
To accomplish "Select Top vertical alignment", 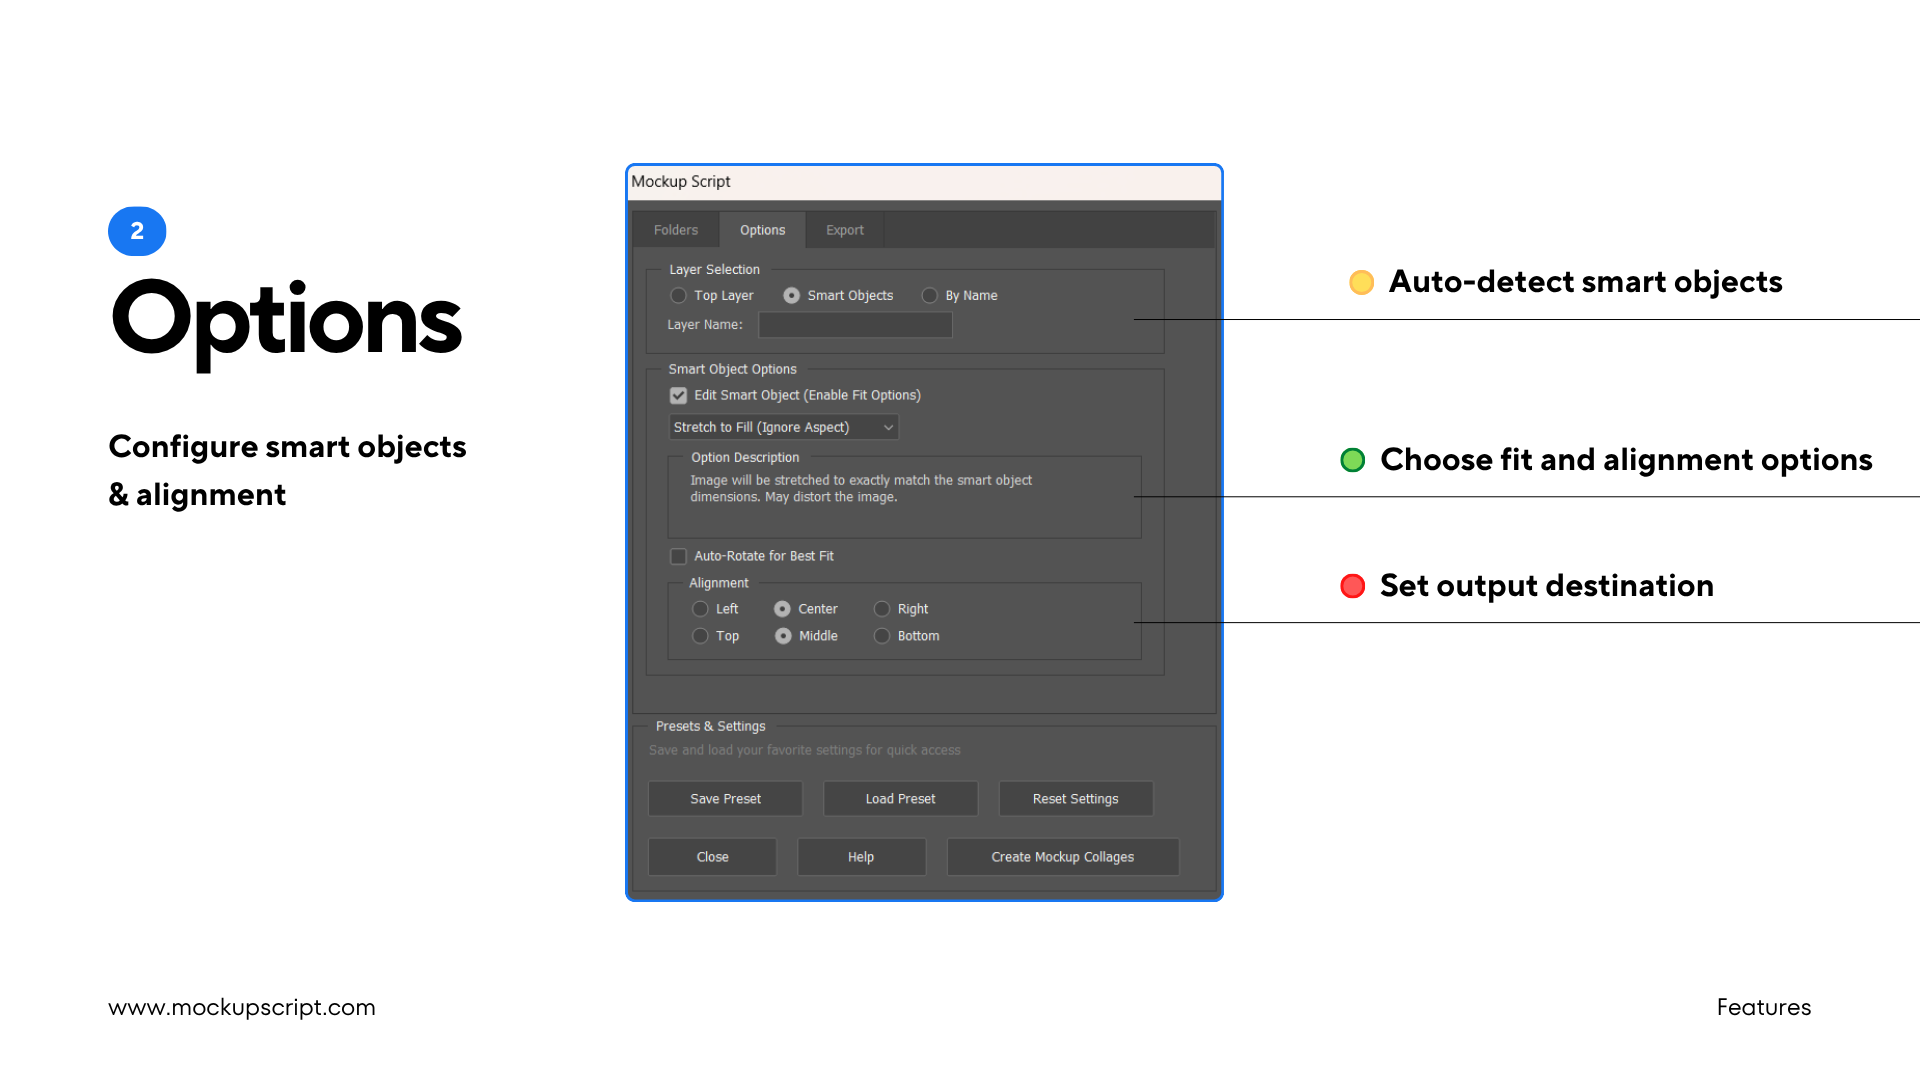I will 700,636.
